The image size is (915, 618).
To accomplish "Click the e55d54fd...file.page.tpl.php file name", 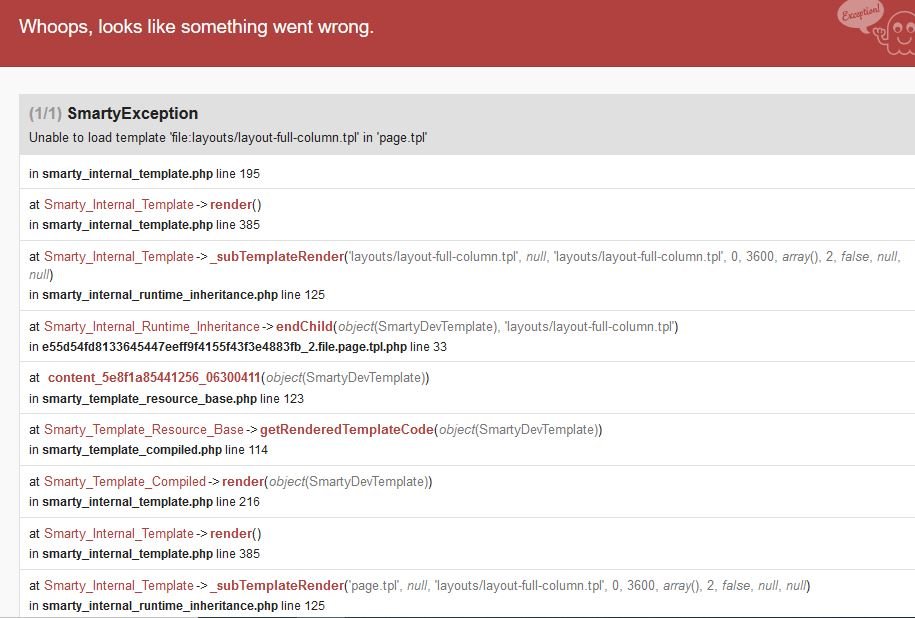I will tap(224, 347).
